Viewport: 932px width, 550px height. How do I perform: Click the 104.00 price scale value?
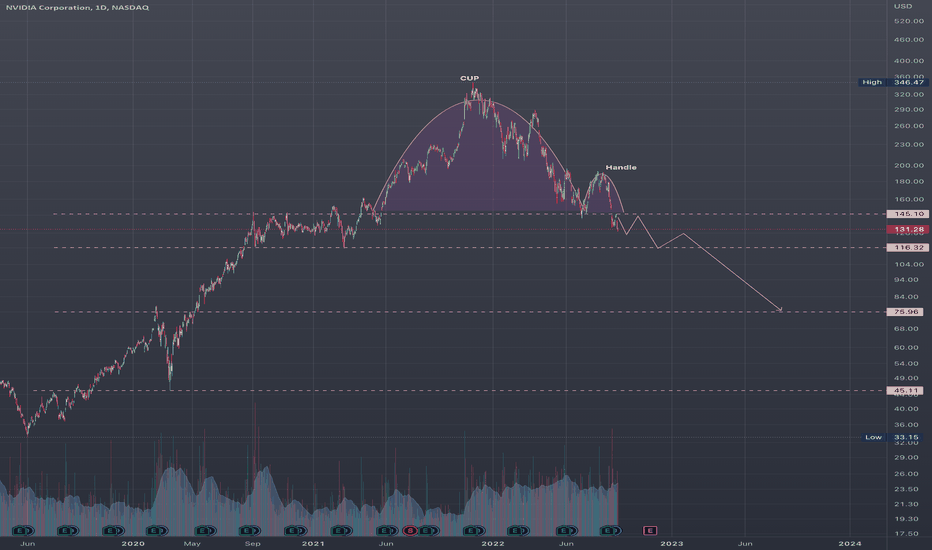(909, 264)
